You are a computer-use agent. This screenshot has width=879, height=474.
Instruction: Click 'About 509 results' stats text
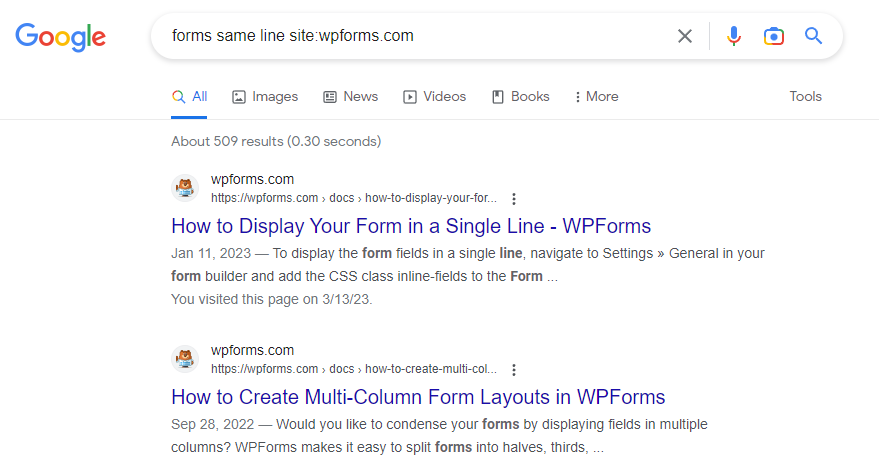[276, 141]
